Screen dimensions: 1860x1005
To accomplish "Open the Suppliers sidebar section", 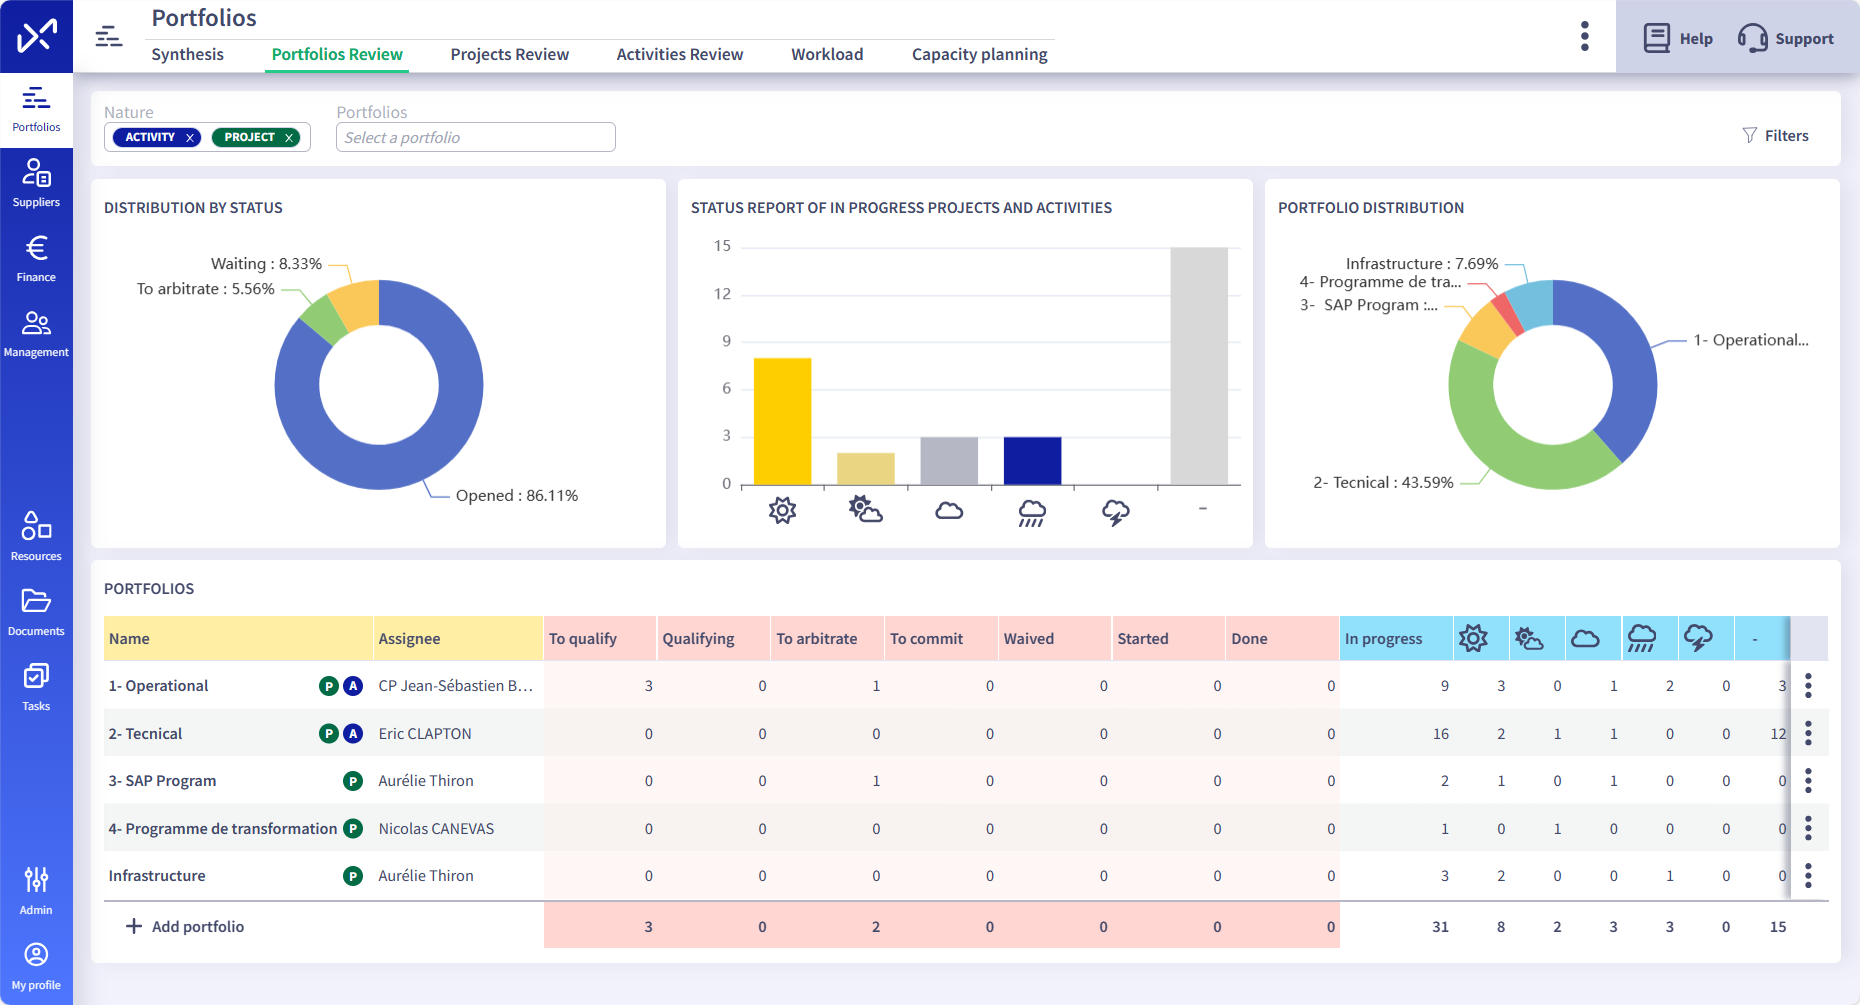I will (36, 184).
